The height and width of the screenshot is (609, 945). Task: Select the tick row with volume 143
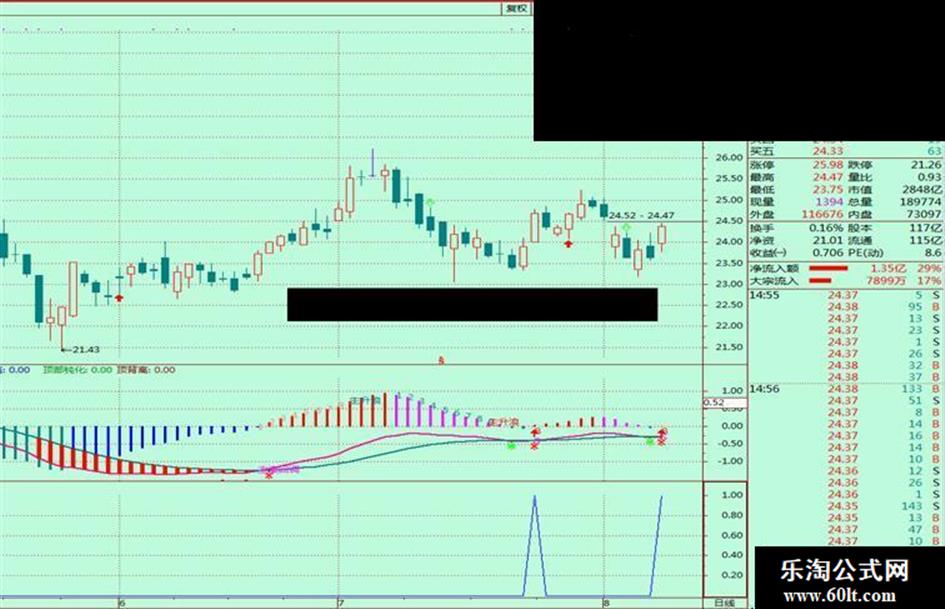pos(846,506)
